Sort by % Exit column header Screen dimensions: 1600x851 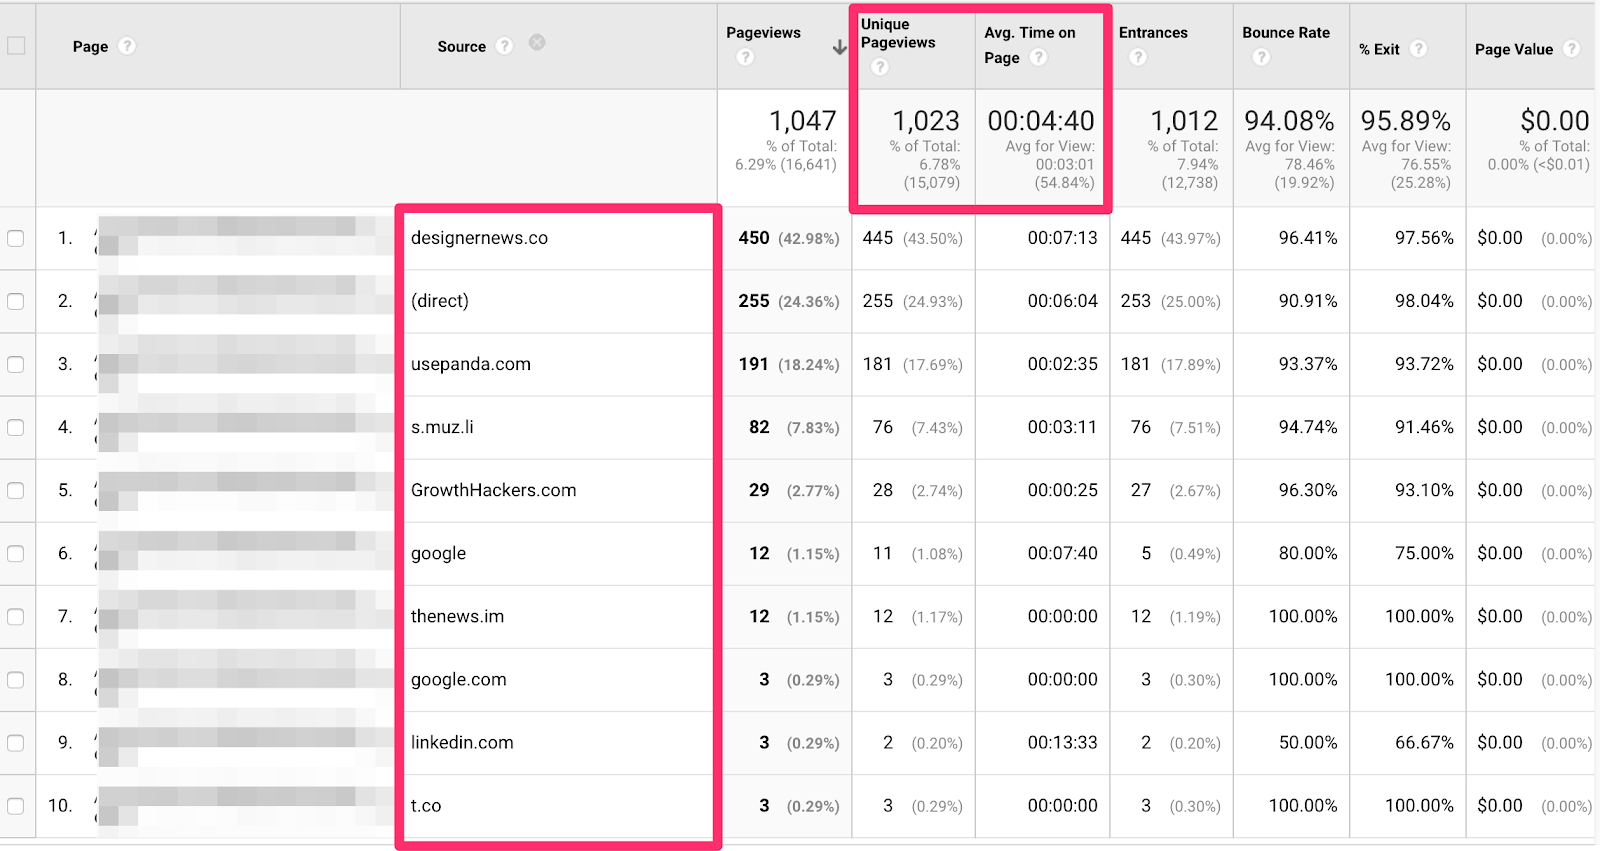tap(1379, 49)
